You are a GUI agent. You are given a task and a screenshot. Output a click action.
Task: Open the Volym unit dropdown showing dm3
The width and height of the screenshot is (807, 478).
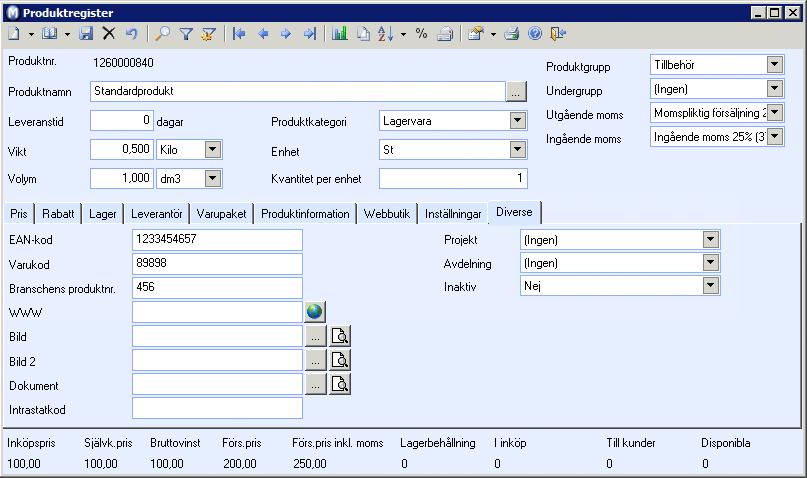click(213, 179)
